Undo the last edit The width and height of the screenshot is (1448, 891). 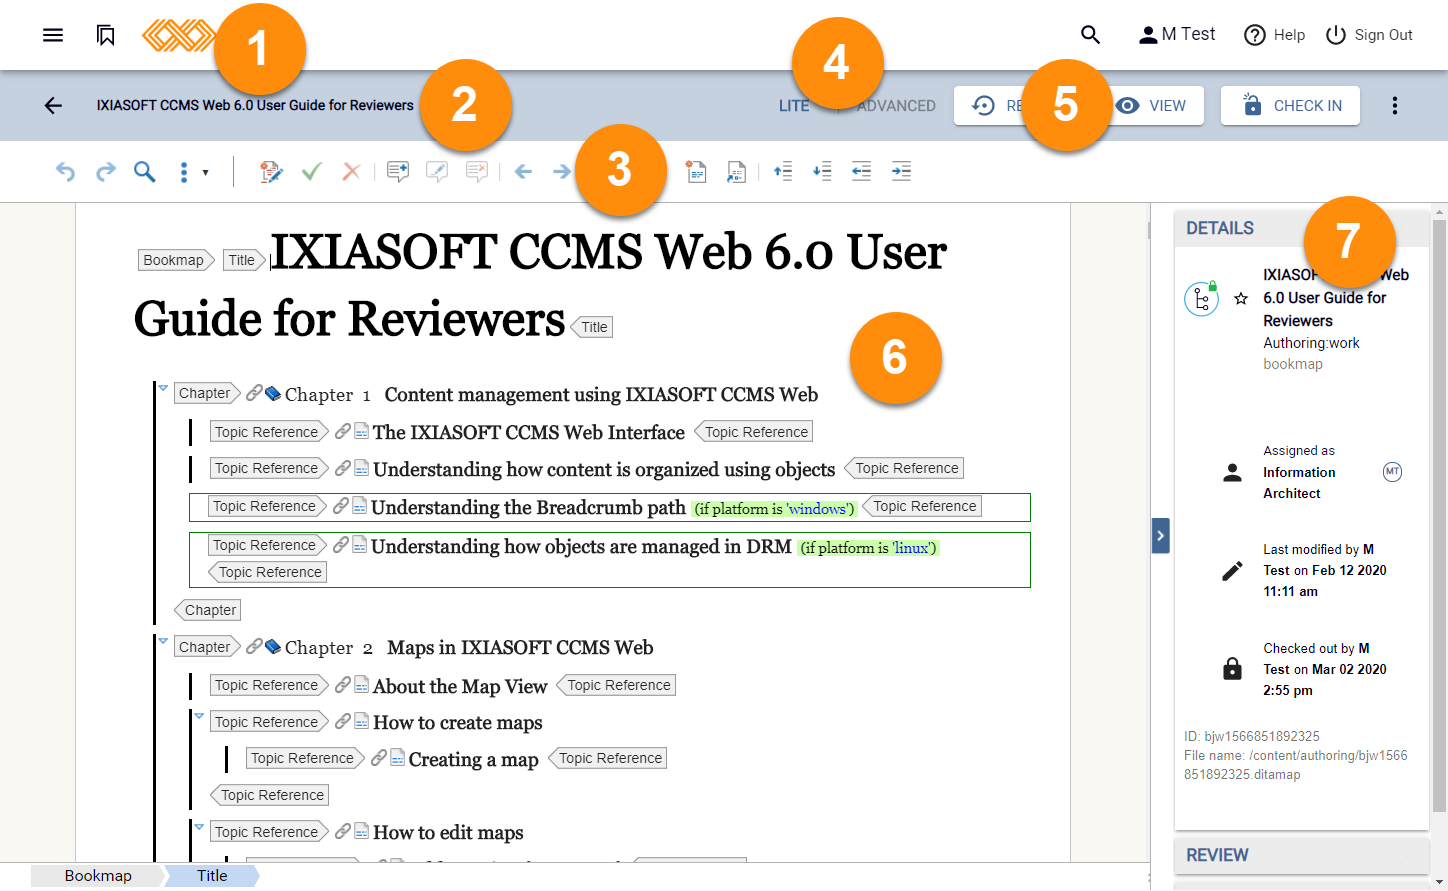[65, 172]
